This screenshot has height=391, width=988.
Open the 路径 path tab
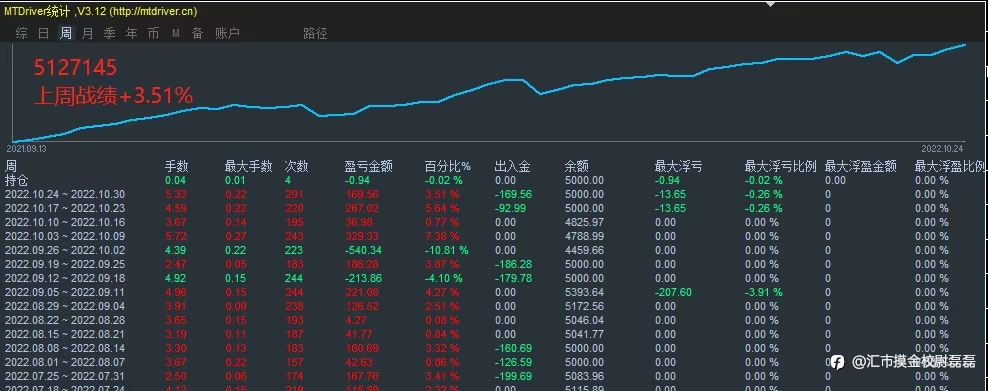coord(316,33)
